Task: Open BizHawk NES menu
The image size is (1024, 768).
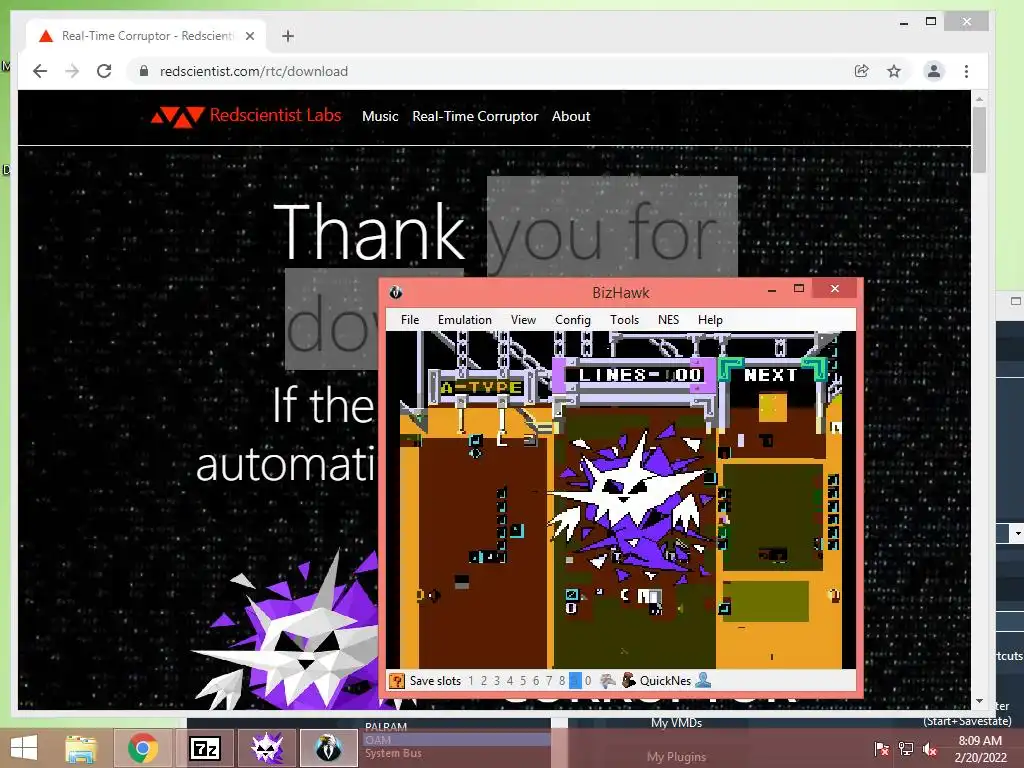Action: click(668, 319)
